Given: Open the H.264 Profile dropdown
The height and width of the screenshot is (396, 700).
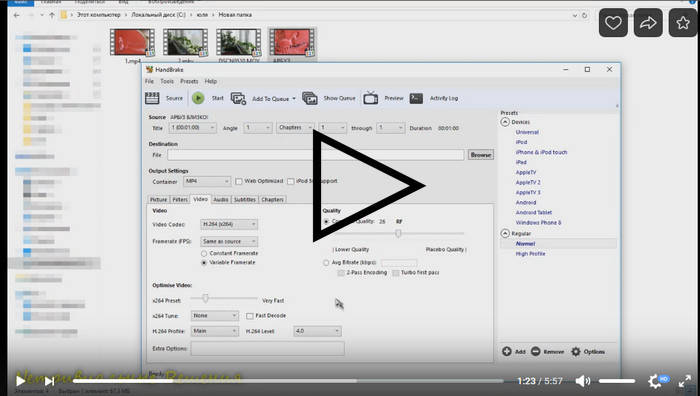Looking at the screenshot, I should click(214, 331).
